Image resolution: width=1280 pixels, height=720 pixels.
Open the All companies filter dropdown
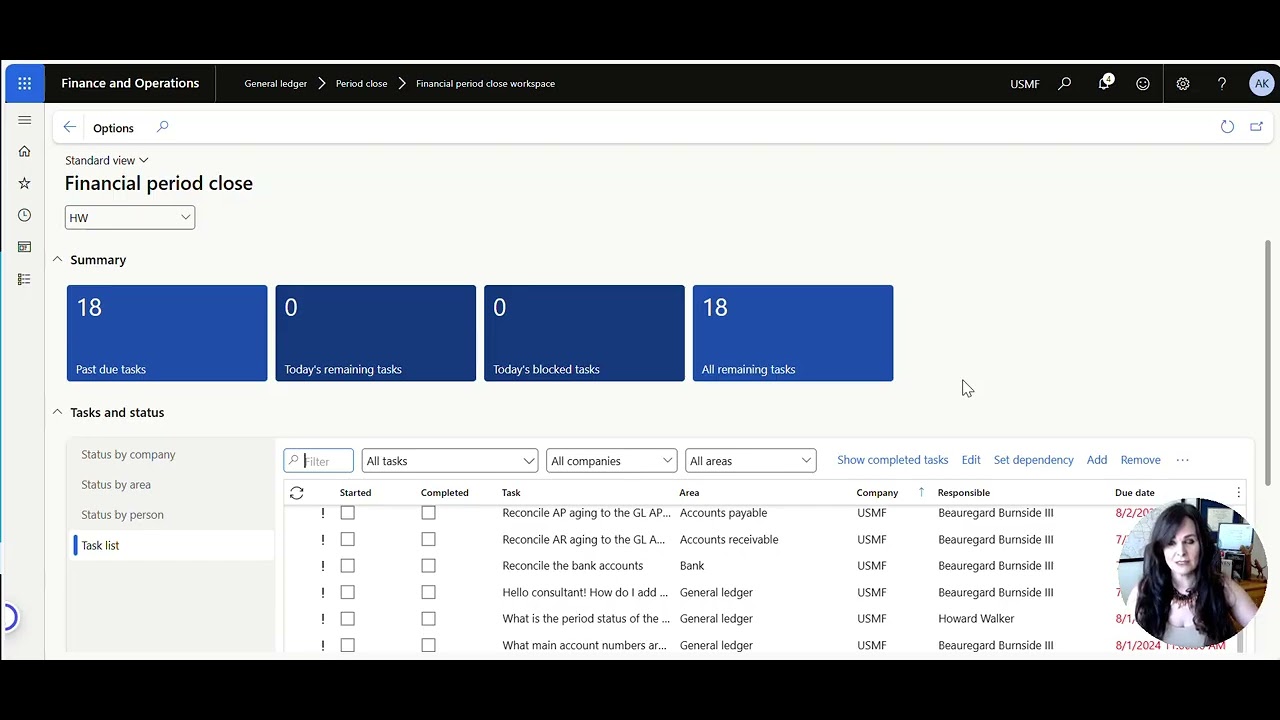click(x=611, y=461)
